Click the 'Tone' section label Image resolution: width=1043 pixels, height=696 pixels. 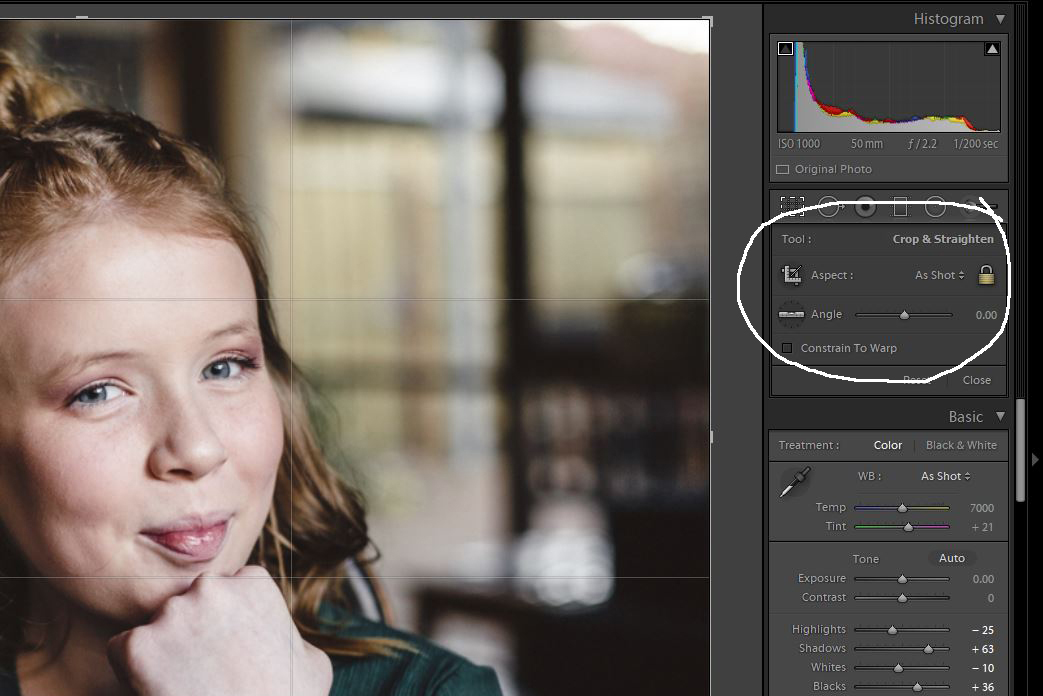click(865, 559)
